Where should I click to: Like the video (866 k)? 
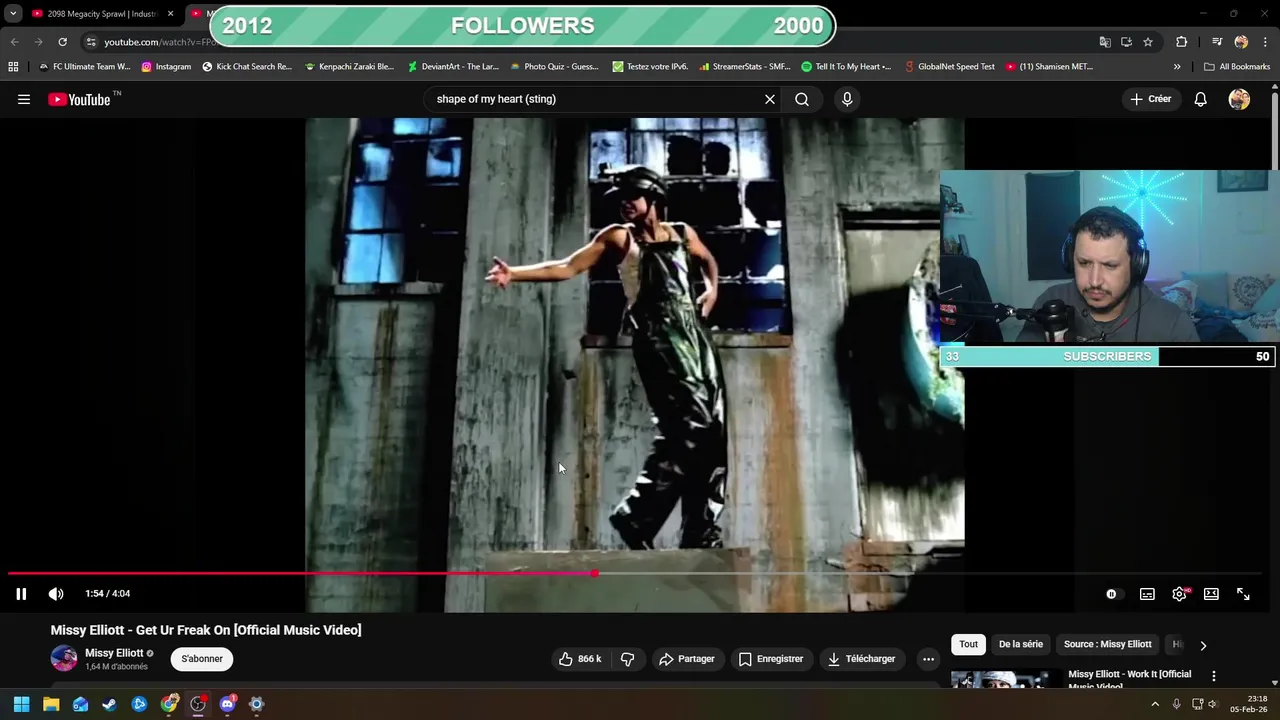[x=580, y=659]
